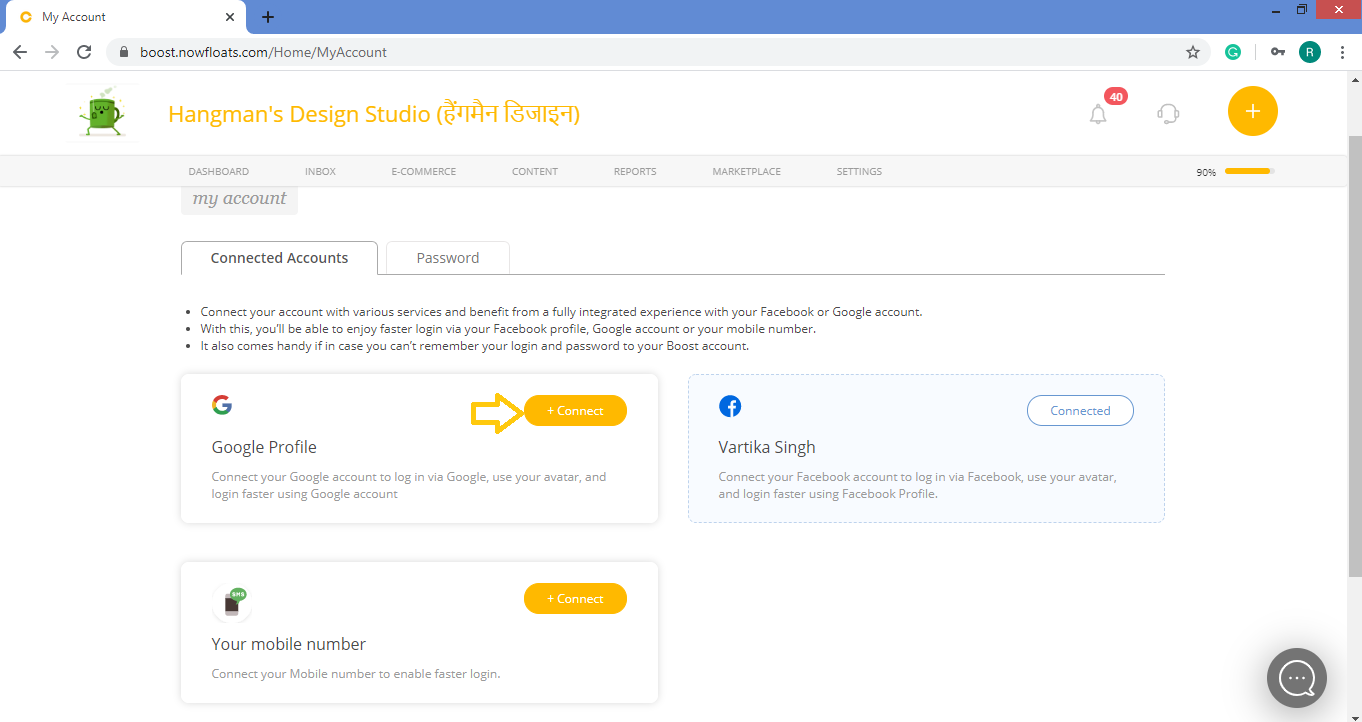Connect your mobile number
This screenshot has height=722, width=1362.
575,599
